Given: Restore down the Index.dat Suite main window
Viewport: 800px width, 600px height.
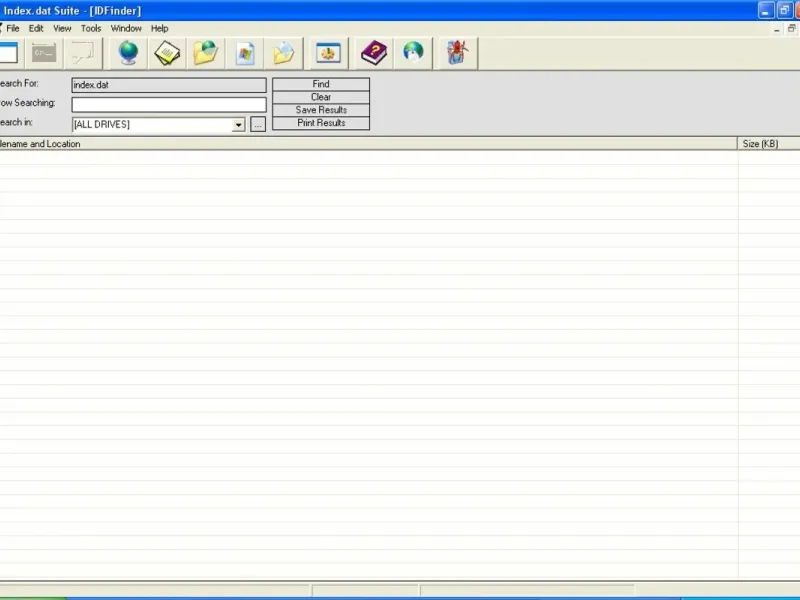Looking at the screenshot, I should point(784,10).
